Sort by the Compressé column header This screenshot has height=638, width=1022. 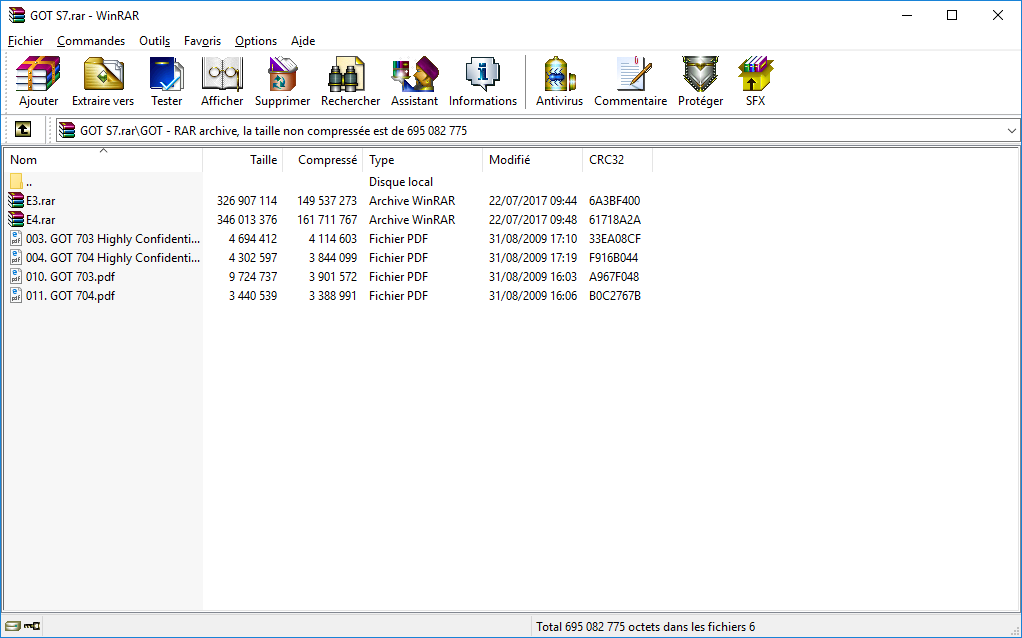click(323, 160)
